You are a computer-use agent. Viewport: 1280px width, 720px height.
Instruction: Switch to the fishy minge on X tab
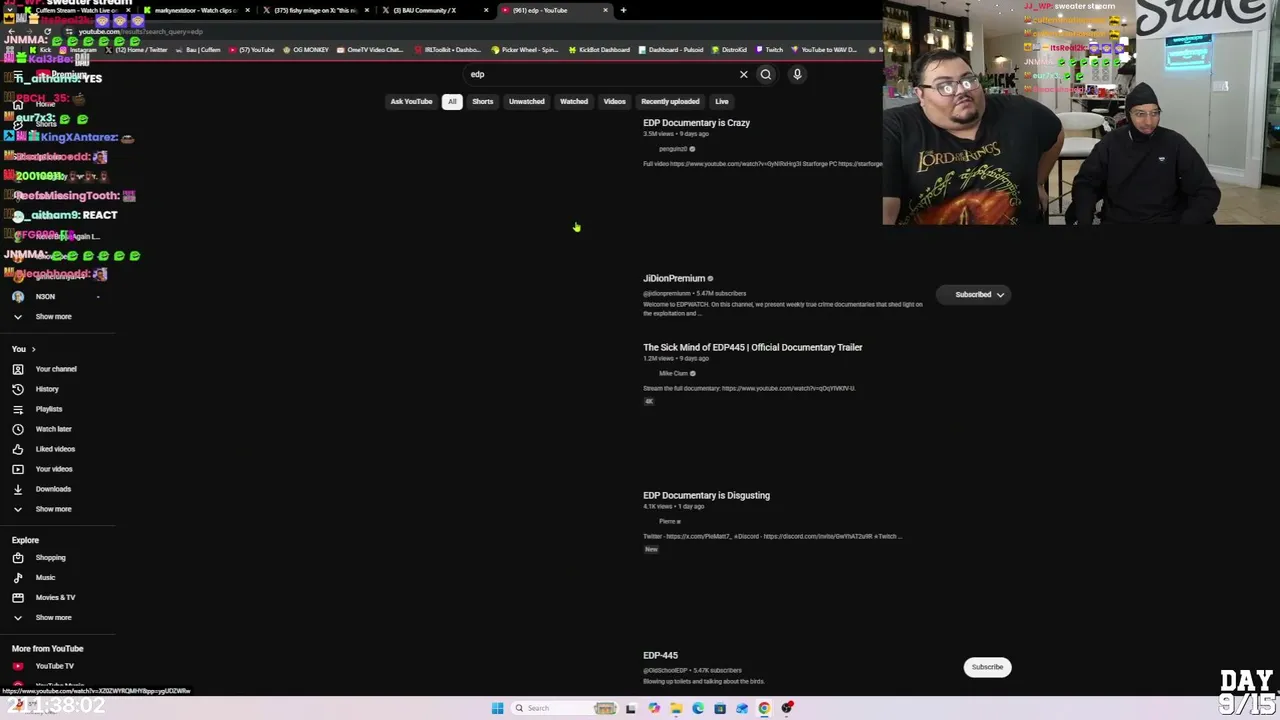coord(315,10)
